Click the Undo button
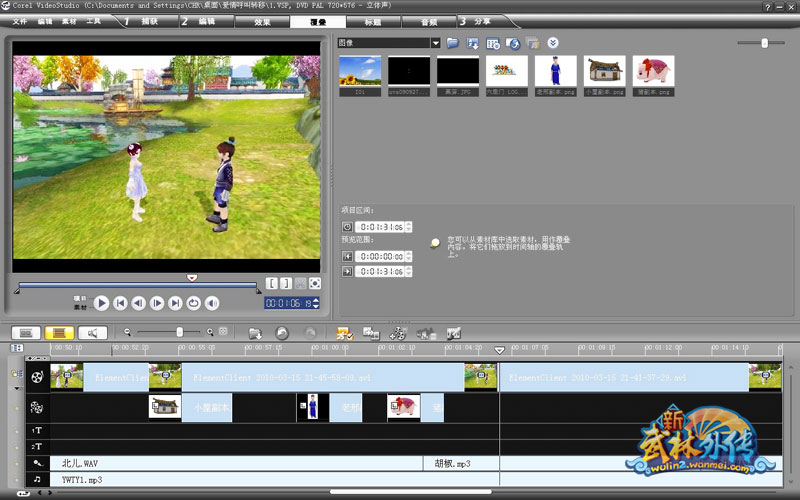Viewport: 800px width, 500px height. 282,333
